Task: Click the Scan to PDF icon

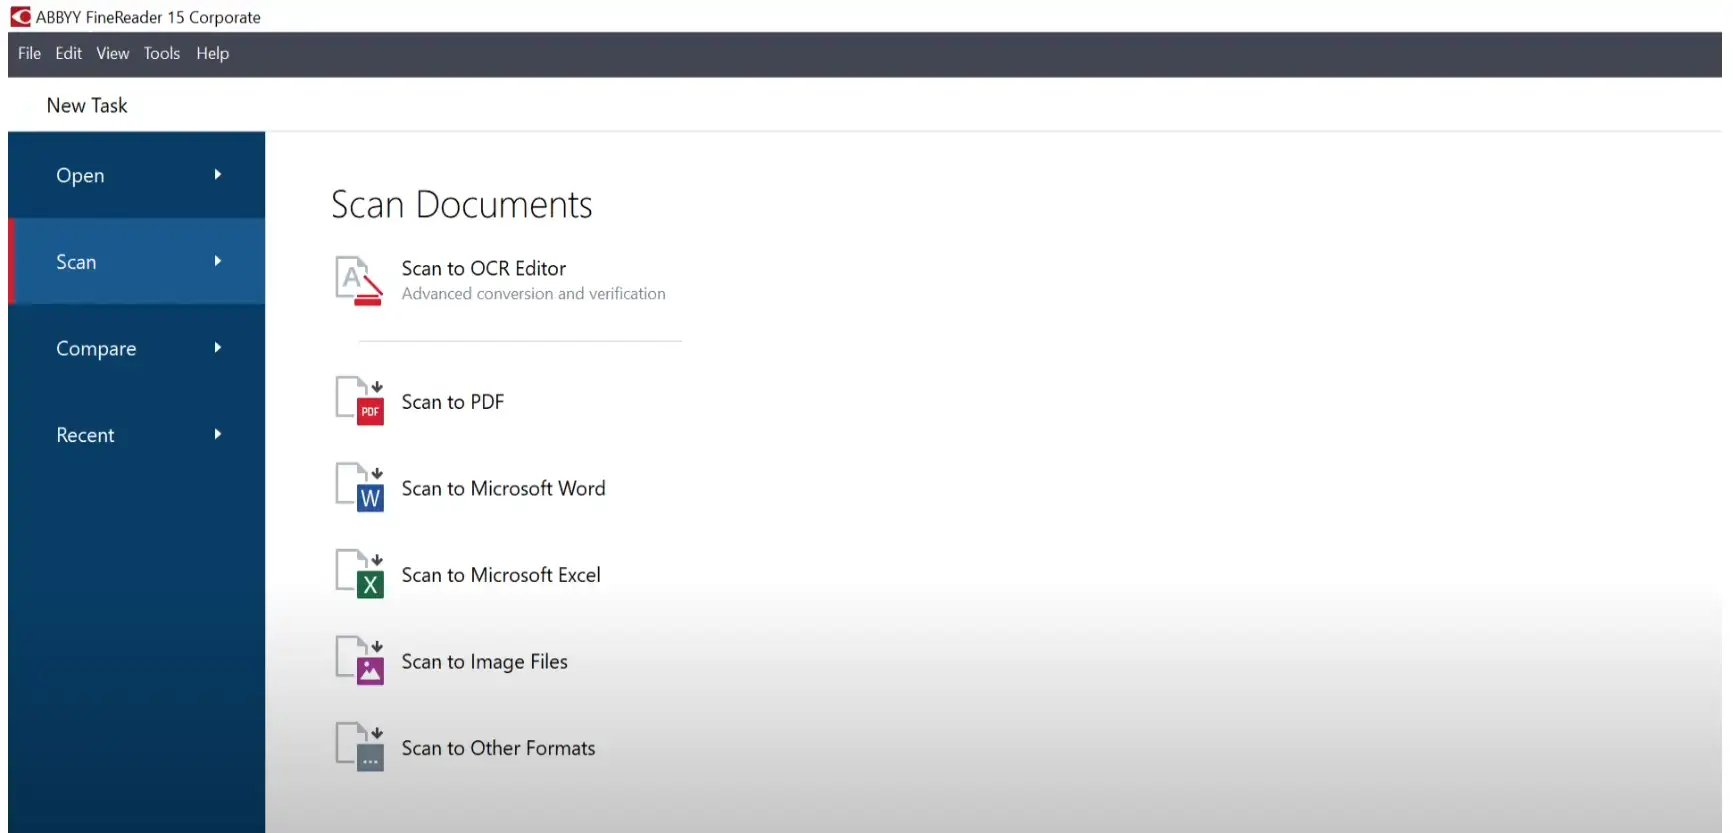Action: (360, 402)
